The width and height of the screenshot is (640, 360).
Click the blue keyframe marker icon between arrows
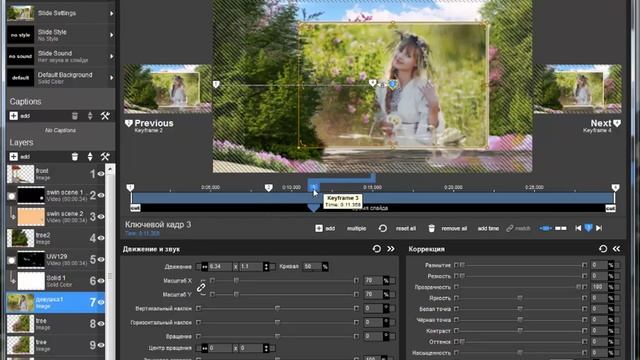click(x=588, y=228)
